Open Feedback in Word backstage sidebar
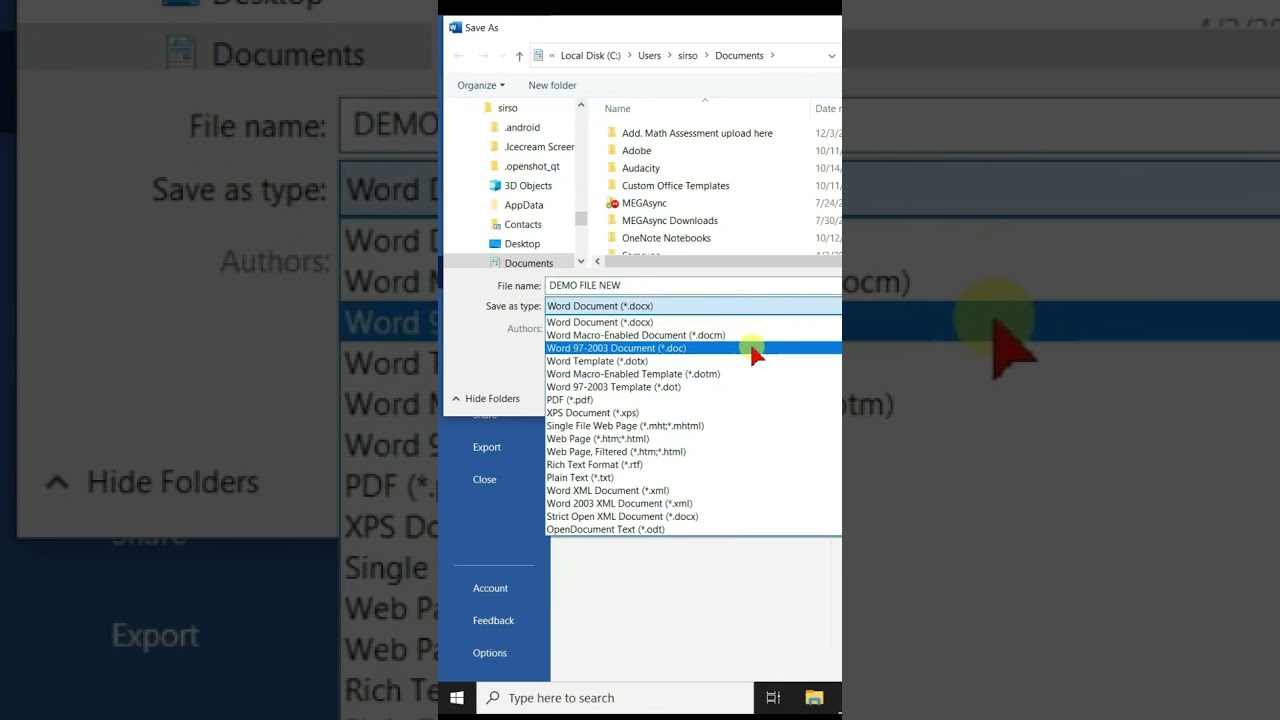The height and width of the screenshot is (720, 1280). pos(493,620)
